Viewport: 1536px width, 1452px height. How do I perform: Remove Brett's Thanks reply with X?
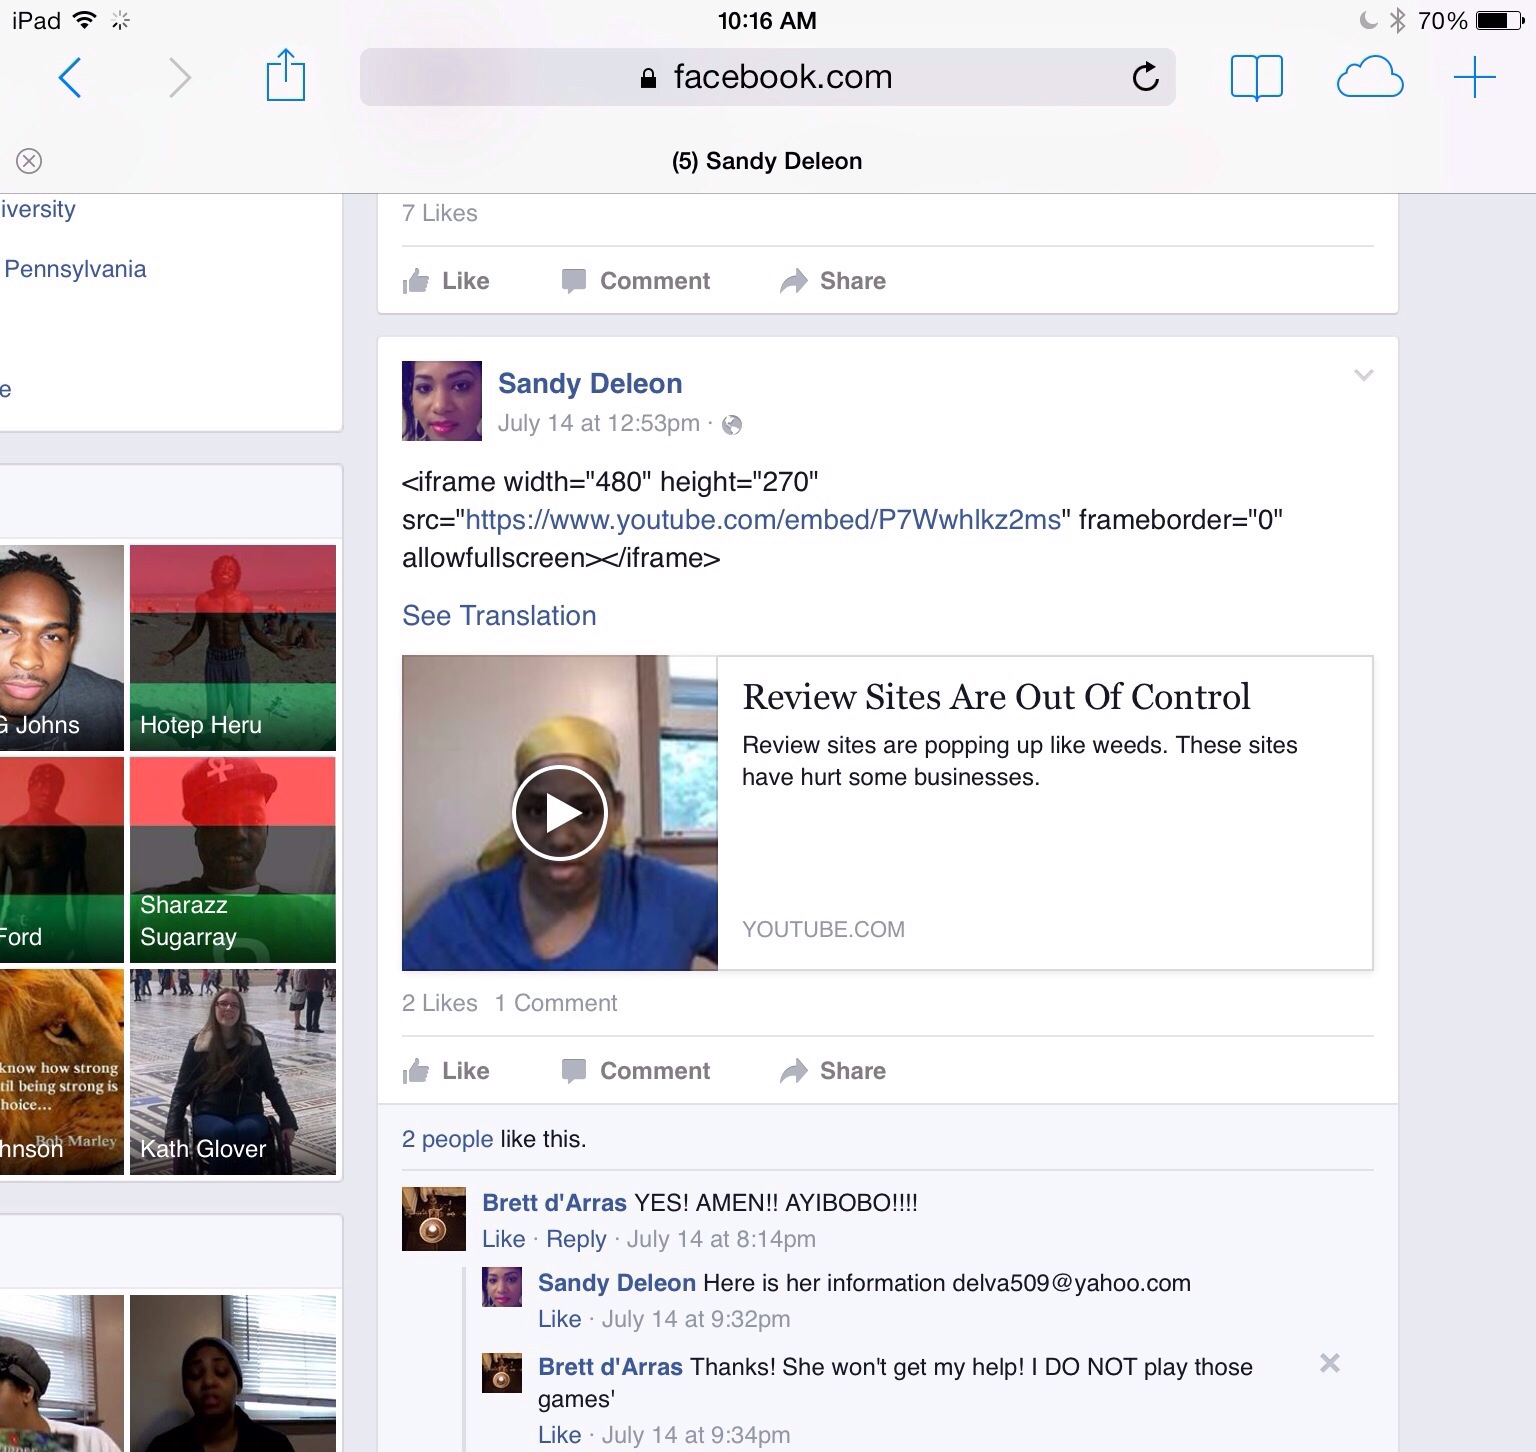pos(1329,1363)
